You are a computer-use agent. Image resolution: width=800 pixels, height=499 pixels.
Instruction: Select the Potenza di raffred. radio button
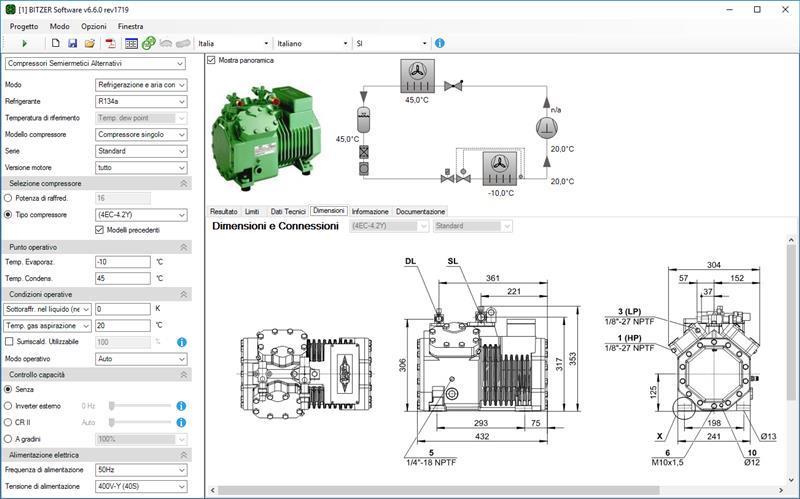tap(8, 198)
